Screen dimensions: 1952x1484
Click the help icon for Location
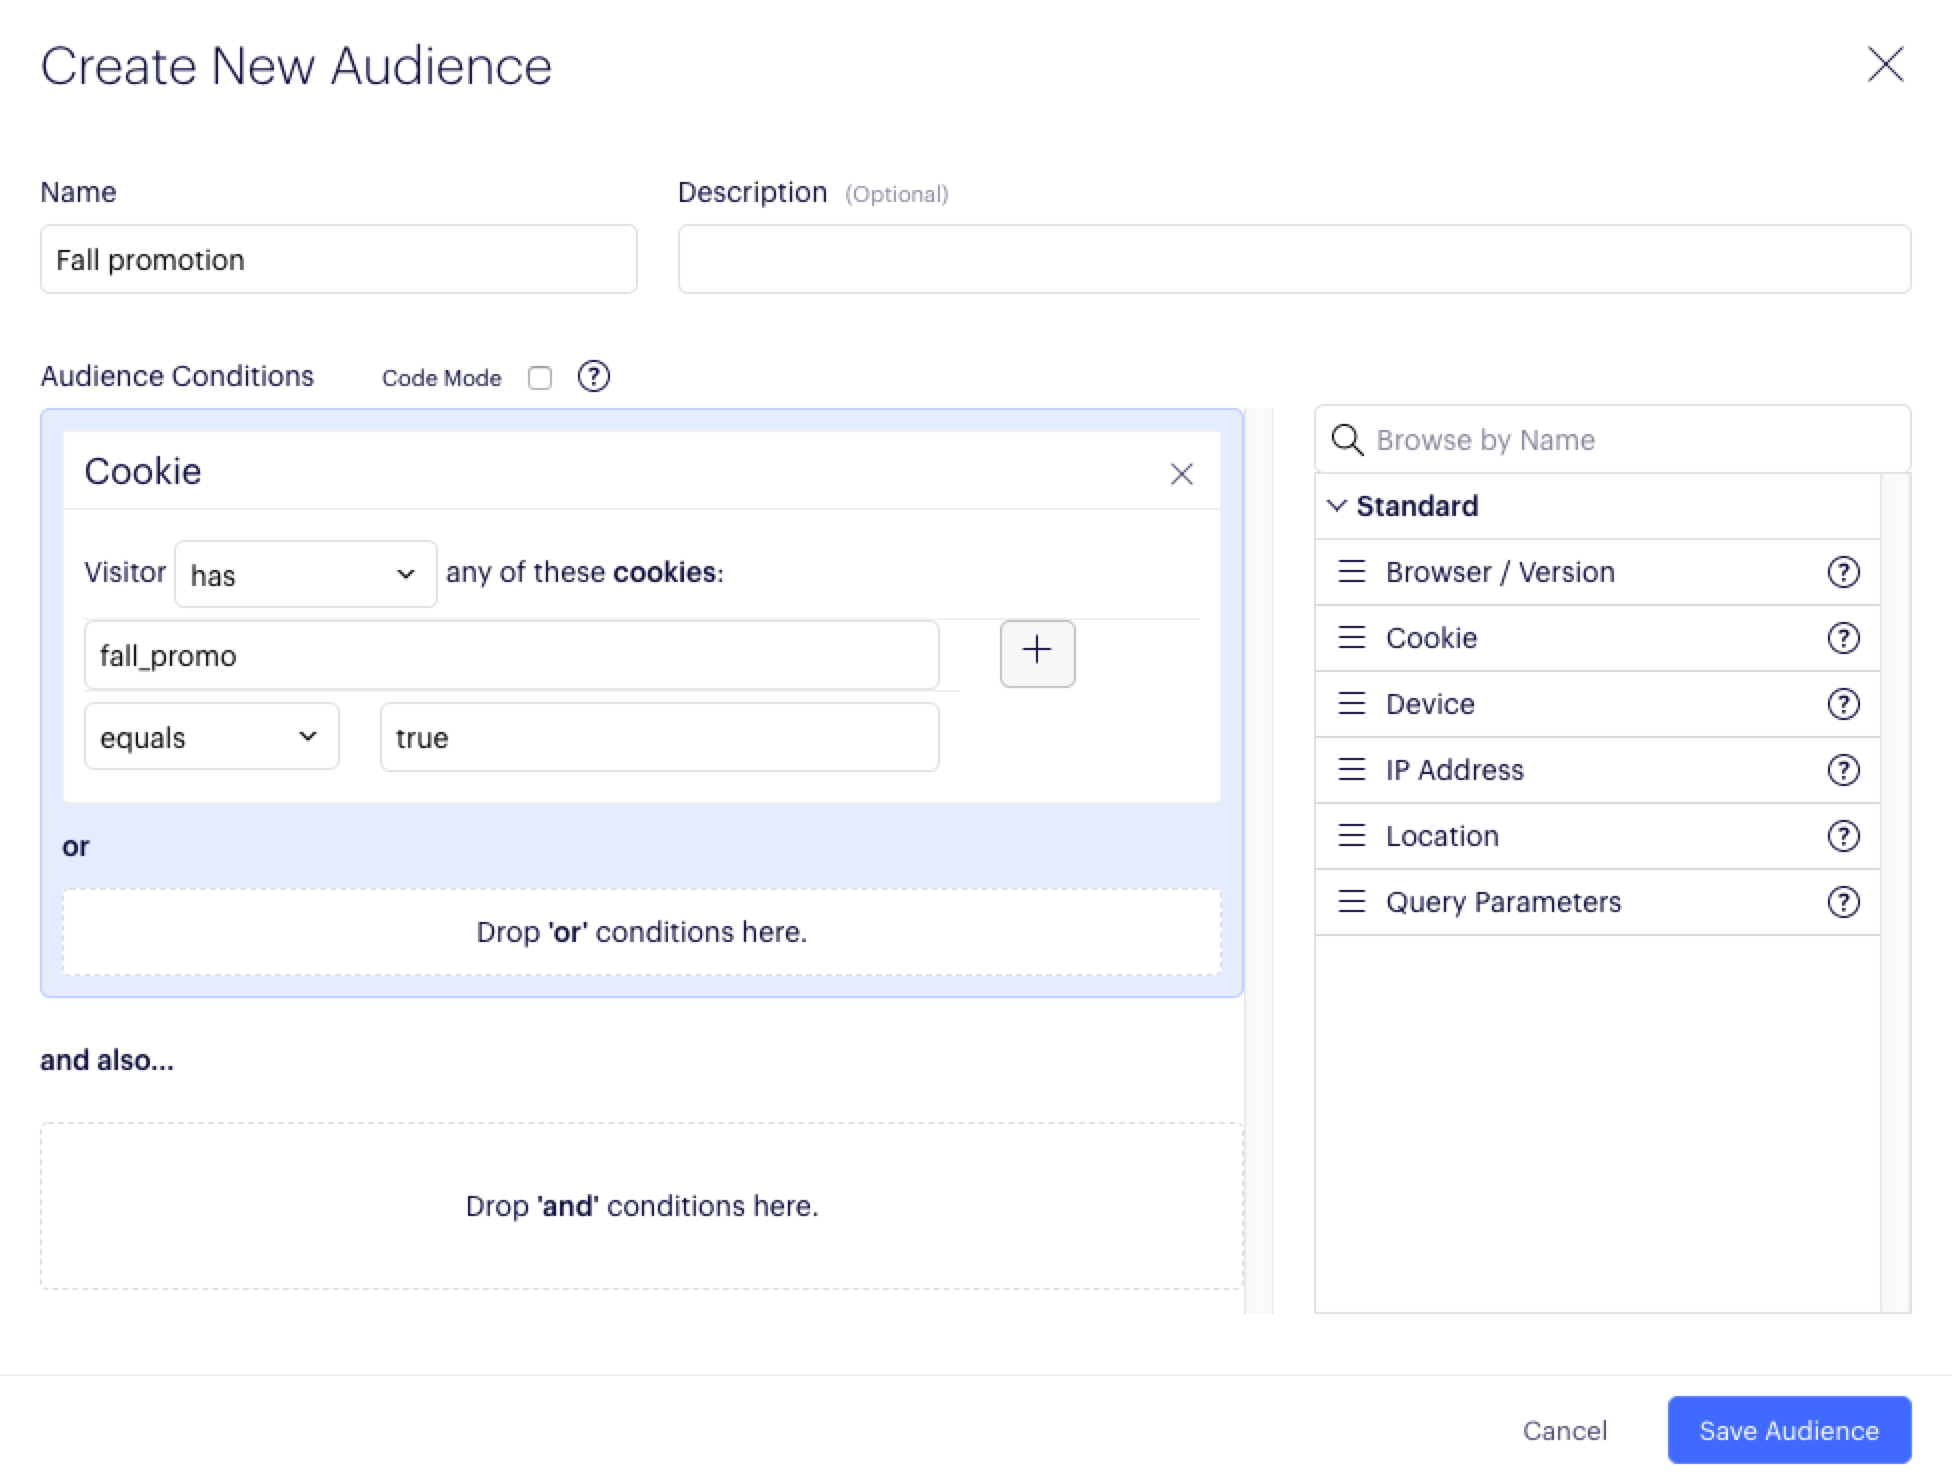pyautogui.click(x=1842, y=836)
